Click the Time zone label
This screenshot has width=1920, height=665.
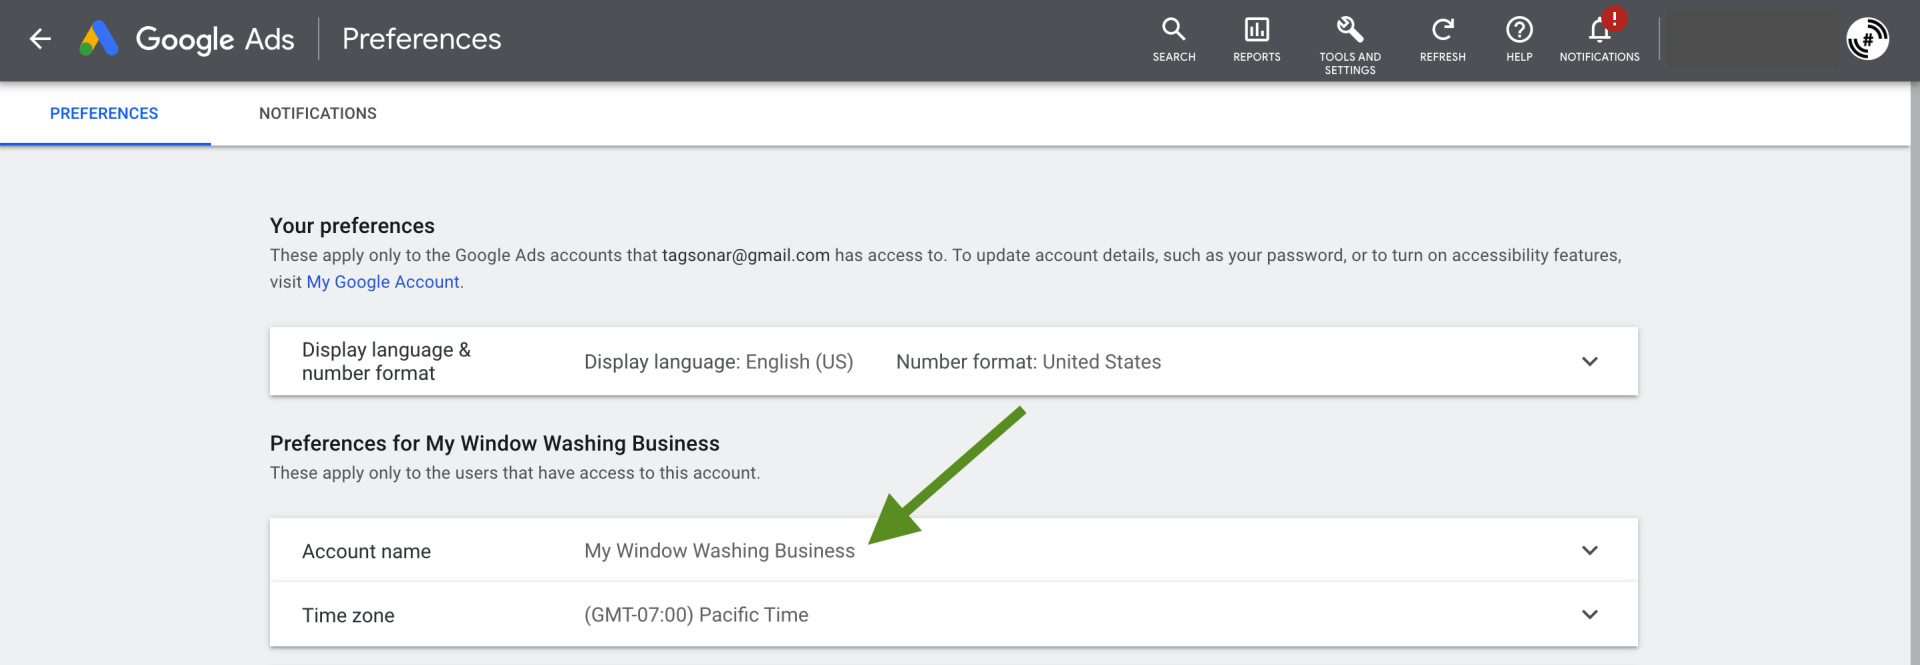(348, 616)
